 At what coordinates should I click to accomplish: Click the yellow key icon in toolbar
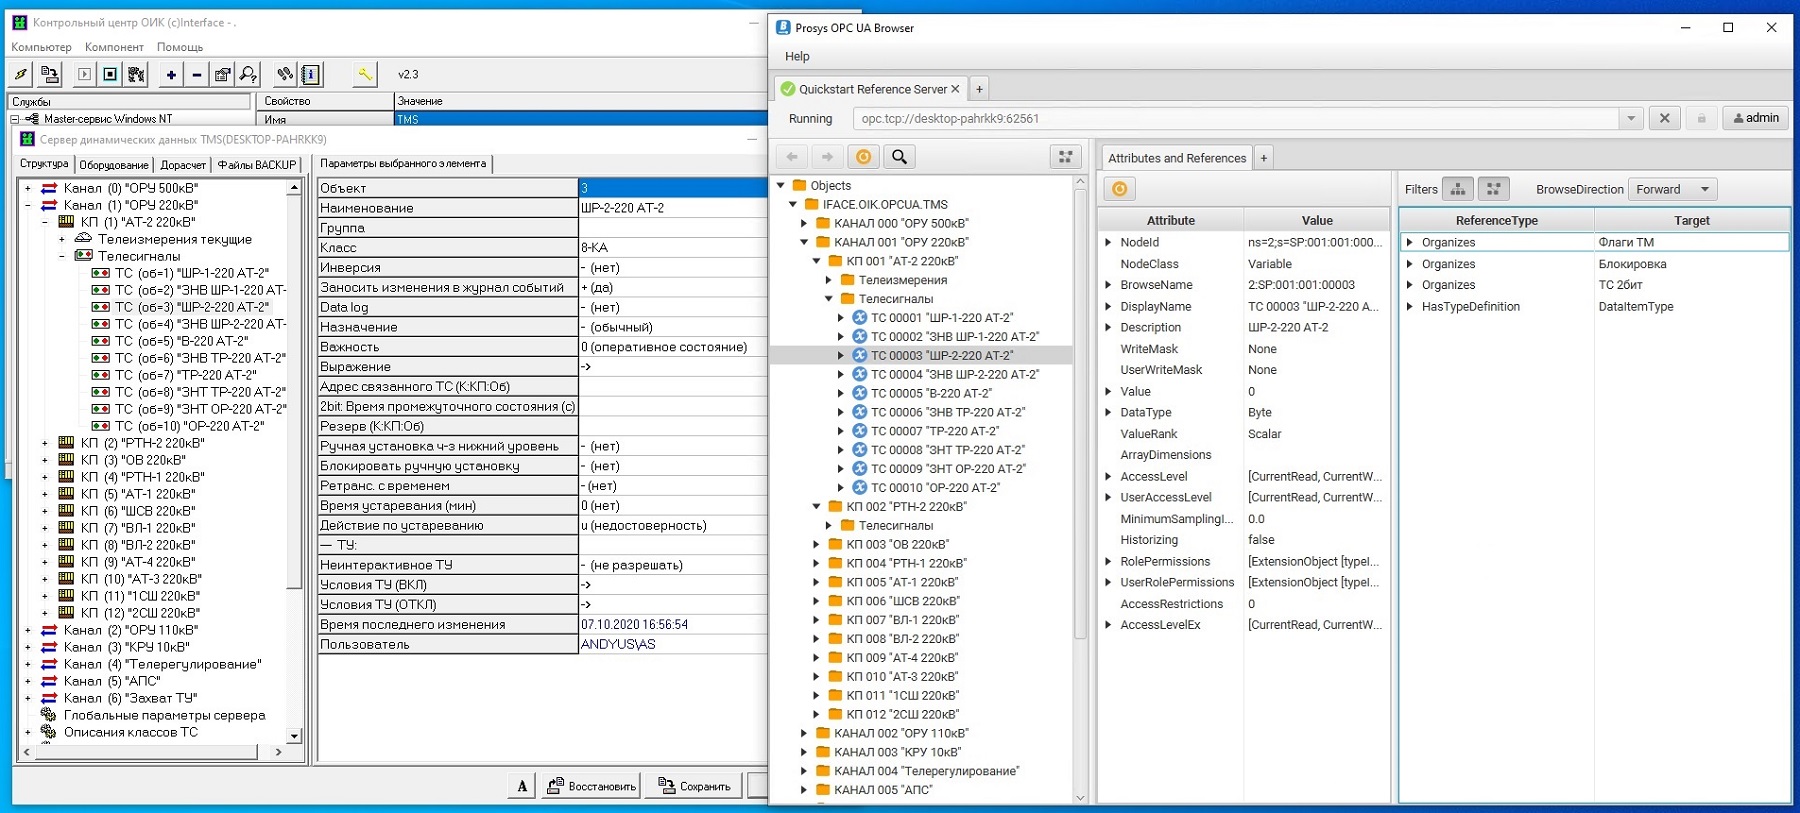[x=364, y=74]
